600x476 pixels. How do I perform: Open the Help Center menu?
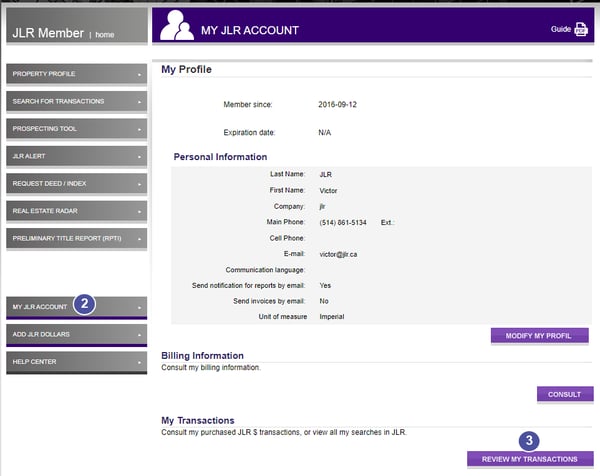click(77, 362)
